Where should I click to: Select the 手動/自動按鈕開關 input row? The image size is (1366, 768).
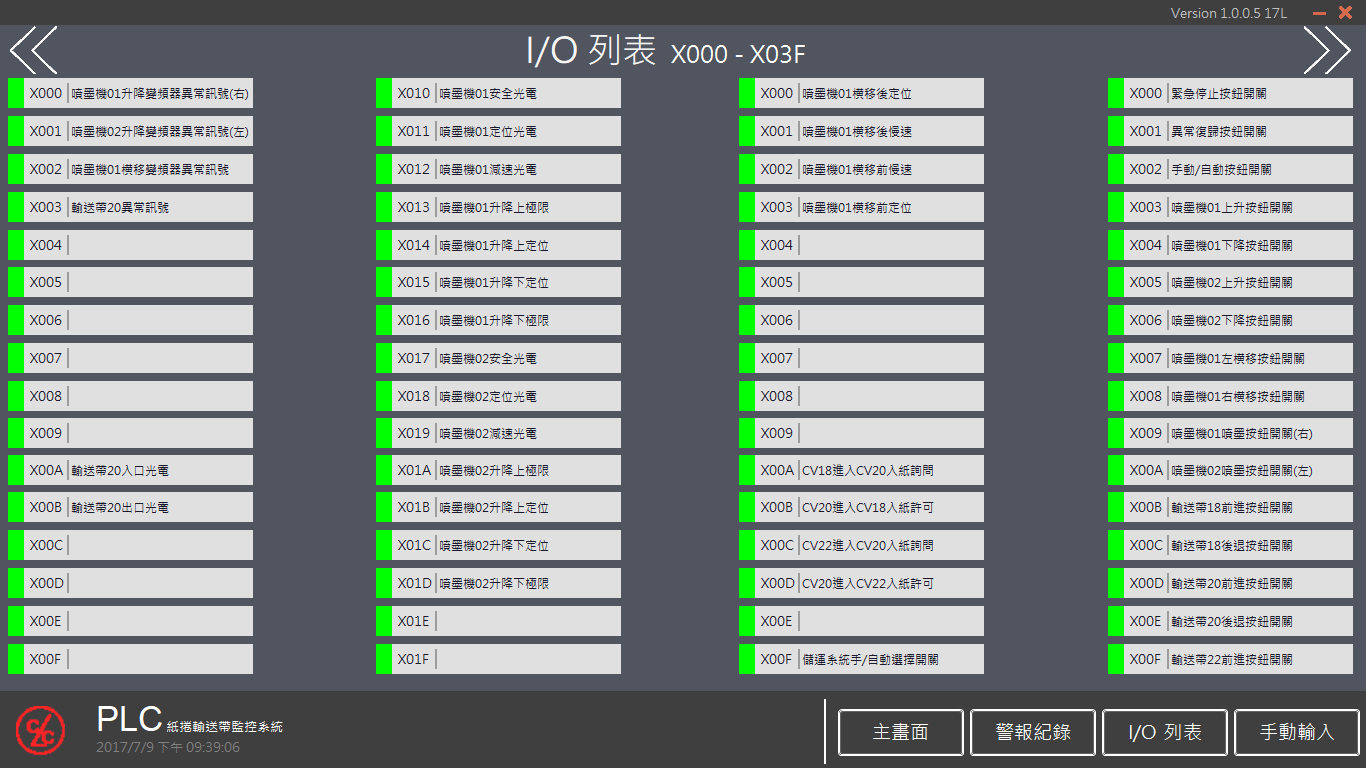point(1237,169)
